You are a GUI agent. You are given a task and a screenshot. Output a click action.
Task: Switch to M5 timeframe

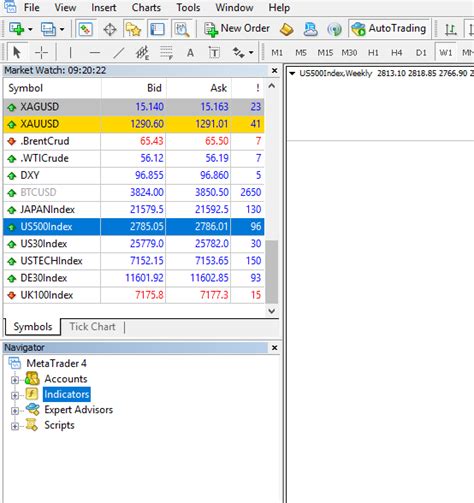tap(301, 53)
